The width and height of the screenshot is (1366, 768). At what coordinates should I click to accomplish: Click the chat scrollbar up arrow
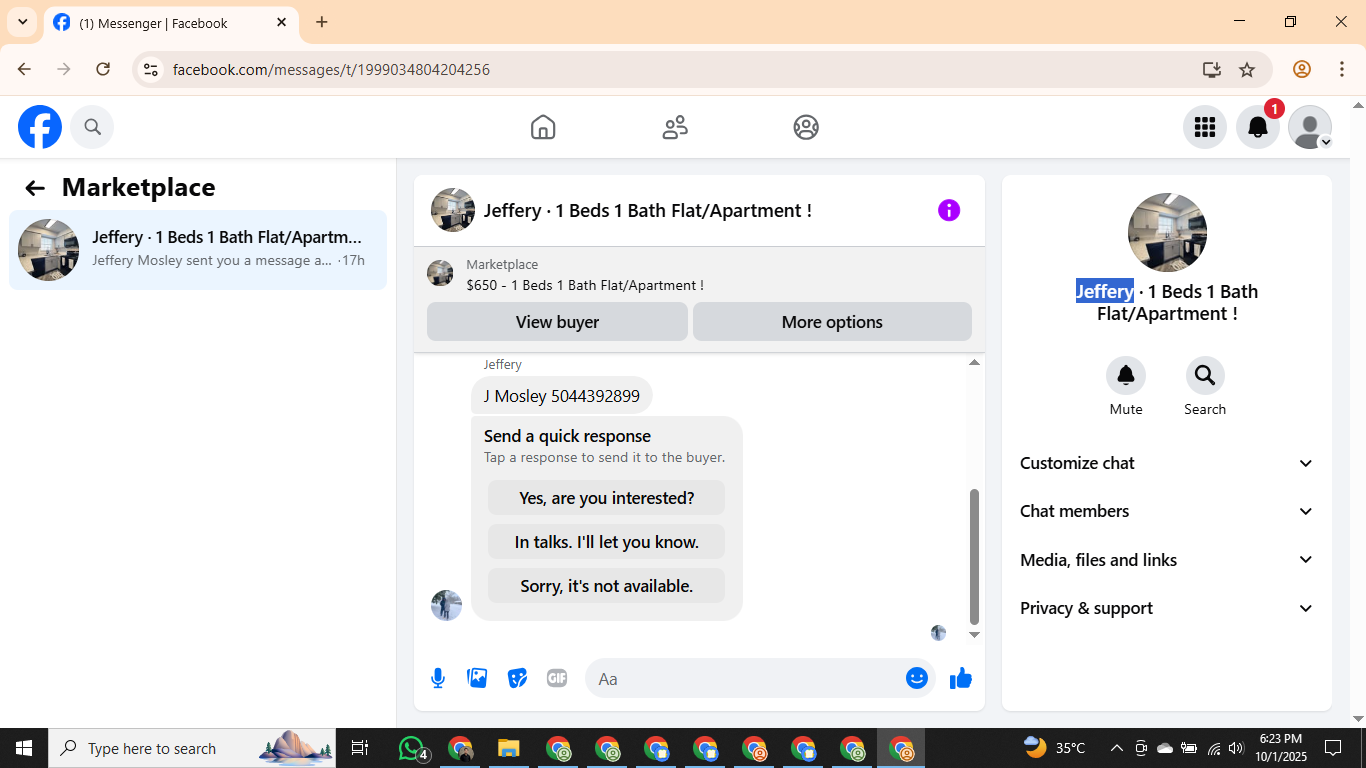coord(975,363)
